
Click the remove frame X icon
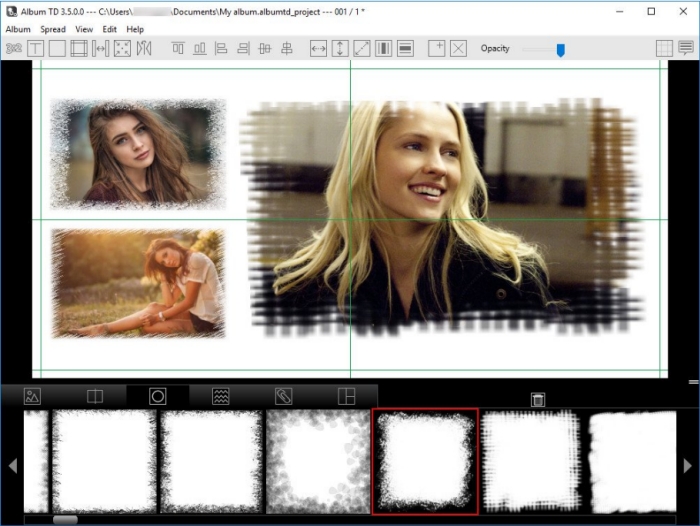click(458, 48)
